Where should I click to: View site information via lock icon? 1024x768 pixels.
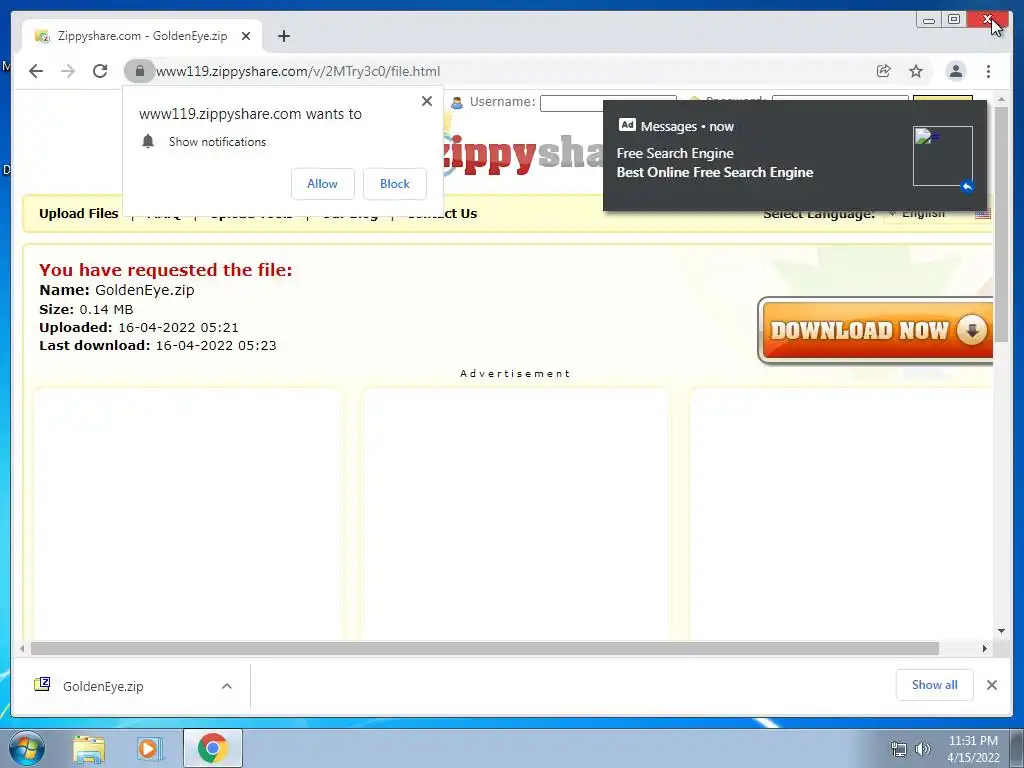pyautogui.click(x=139, y=71)
